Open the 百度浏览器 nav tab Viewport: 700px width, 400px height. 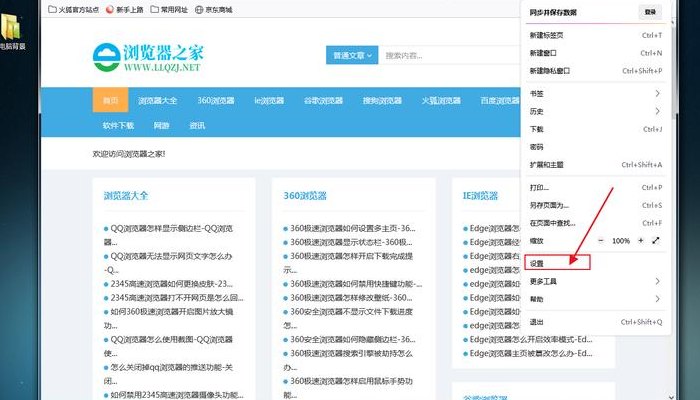(500, 100)
